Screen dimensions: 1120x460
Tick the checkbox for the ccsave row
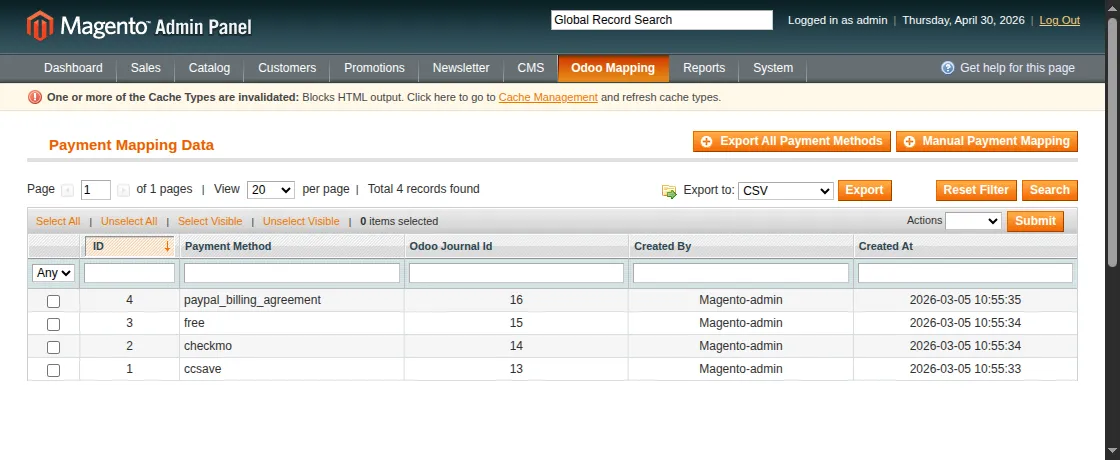coord(54,370)
